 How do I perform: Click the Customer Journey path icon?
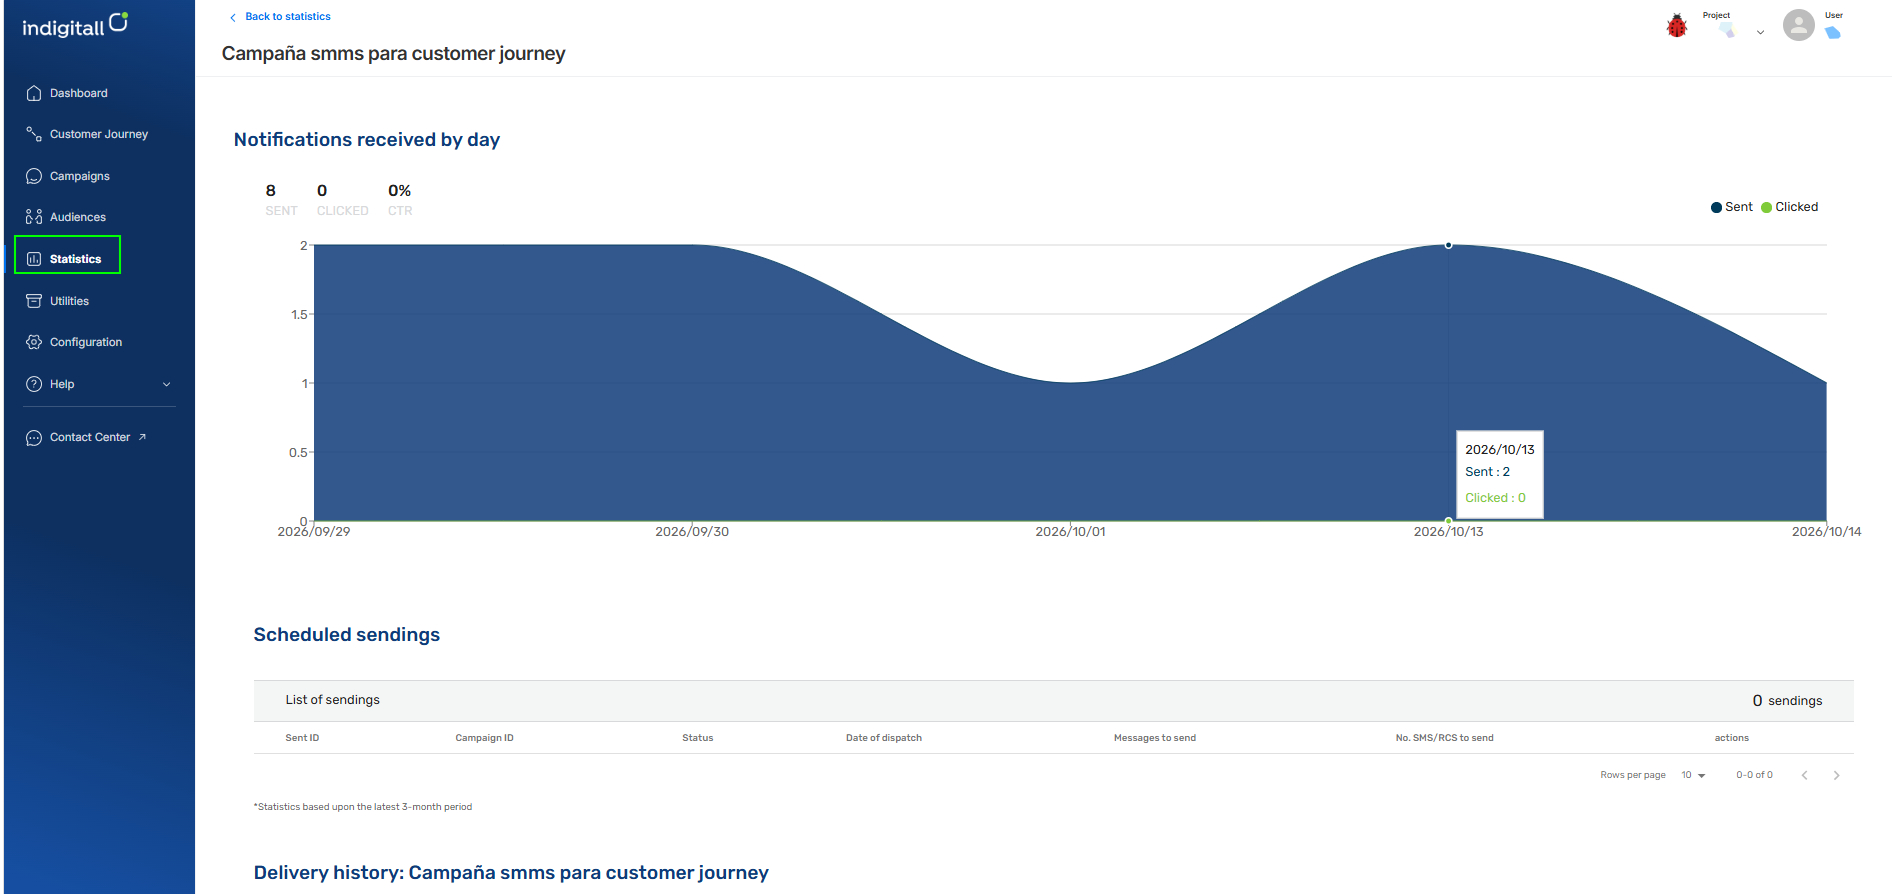click(34, 134)
